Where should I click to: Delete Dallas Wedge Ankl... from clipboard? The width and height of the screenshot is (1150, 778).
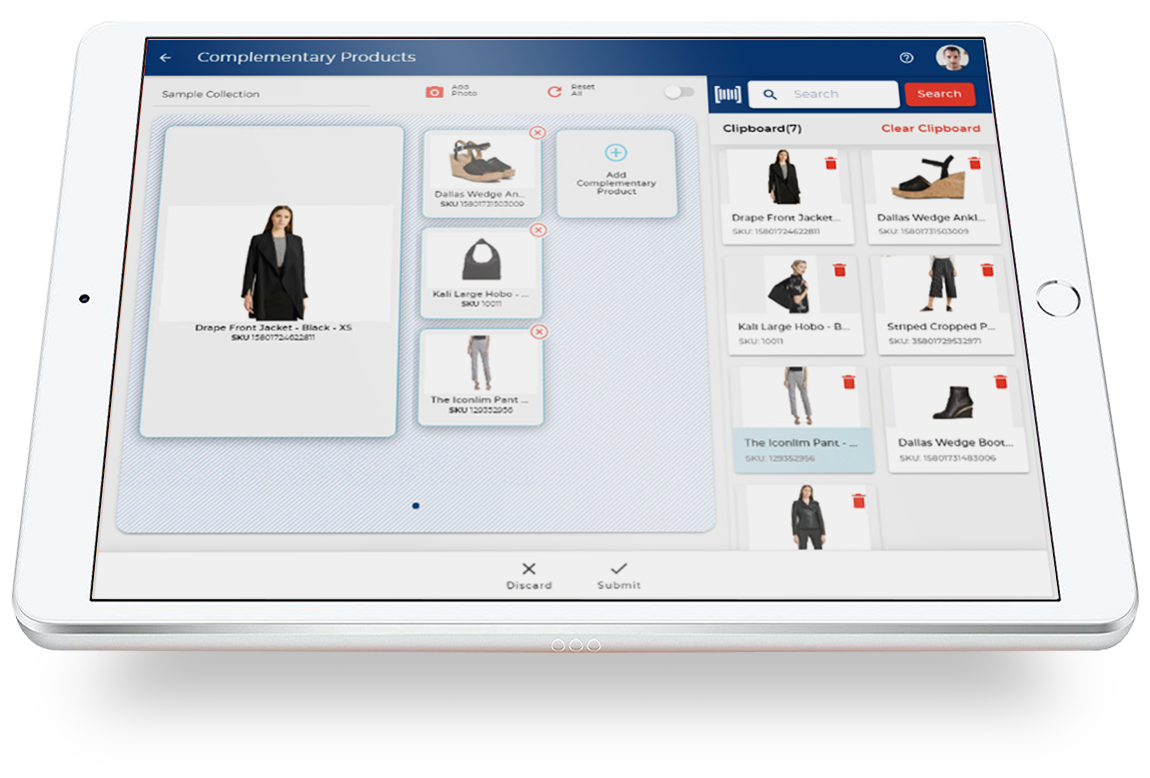(975, 163)
